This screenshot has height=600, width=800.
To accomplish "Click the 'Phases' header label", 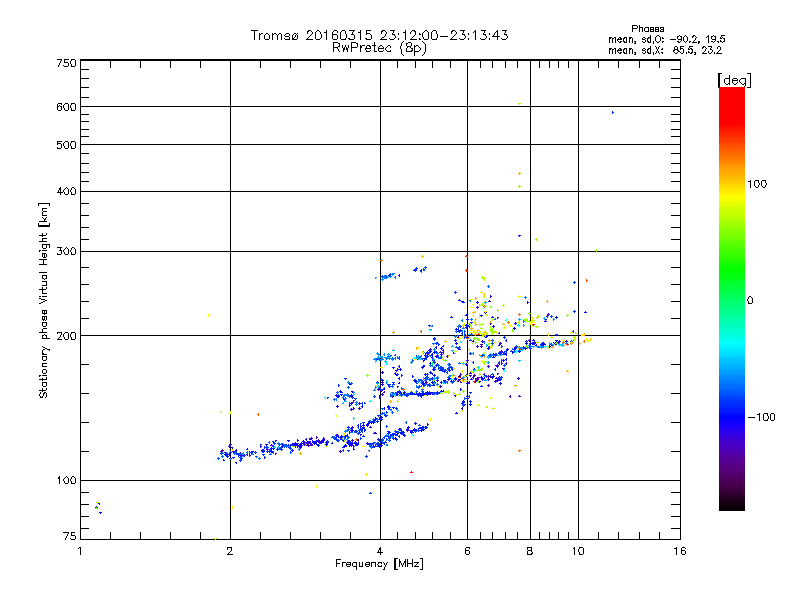I will [647, 29].
